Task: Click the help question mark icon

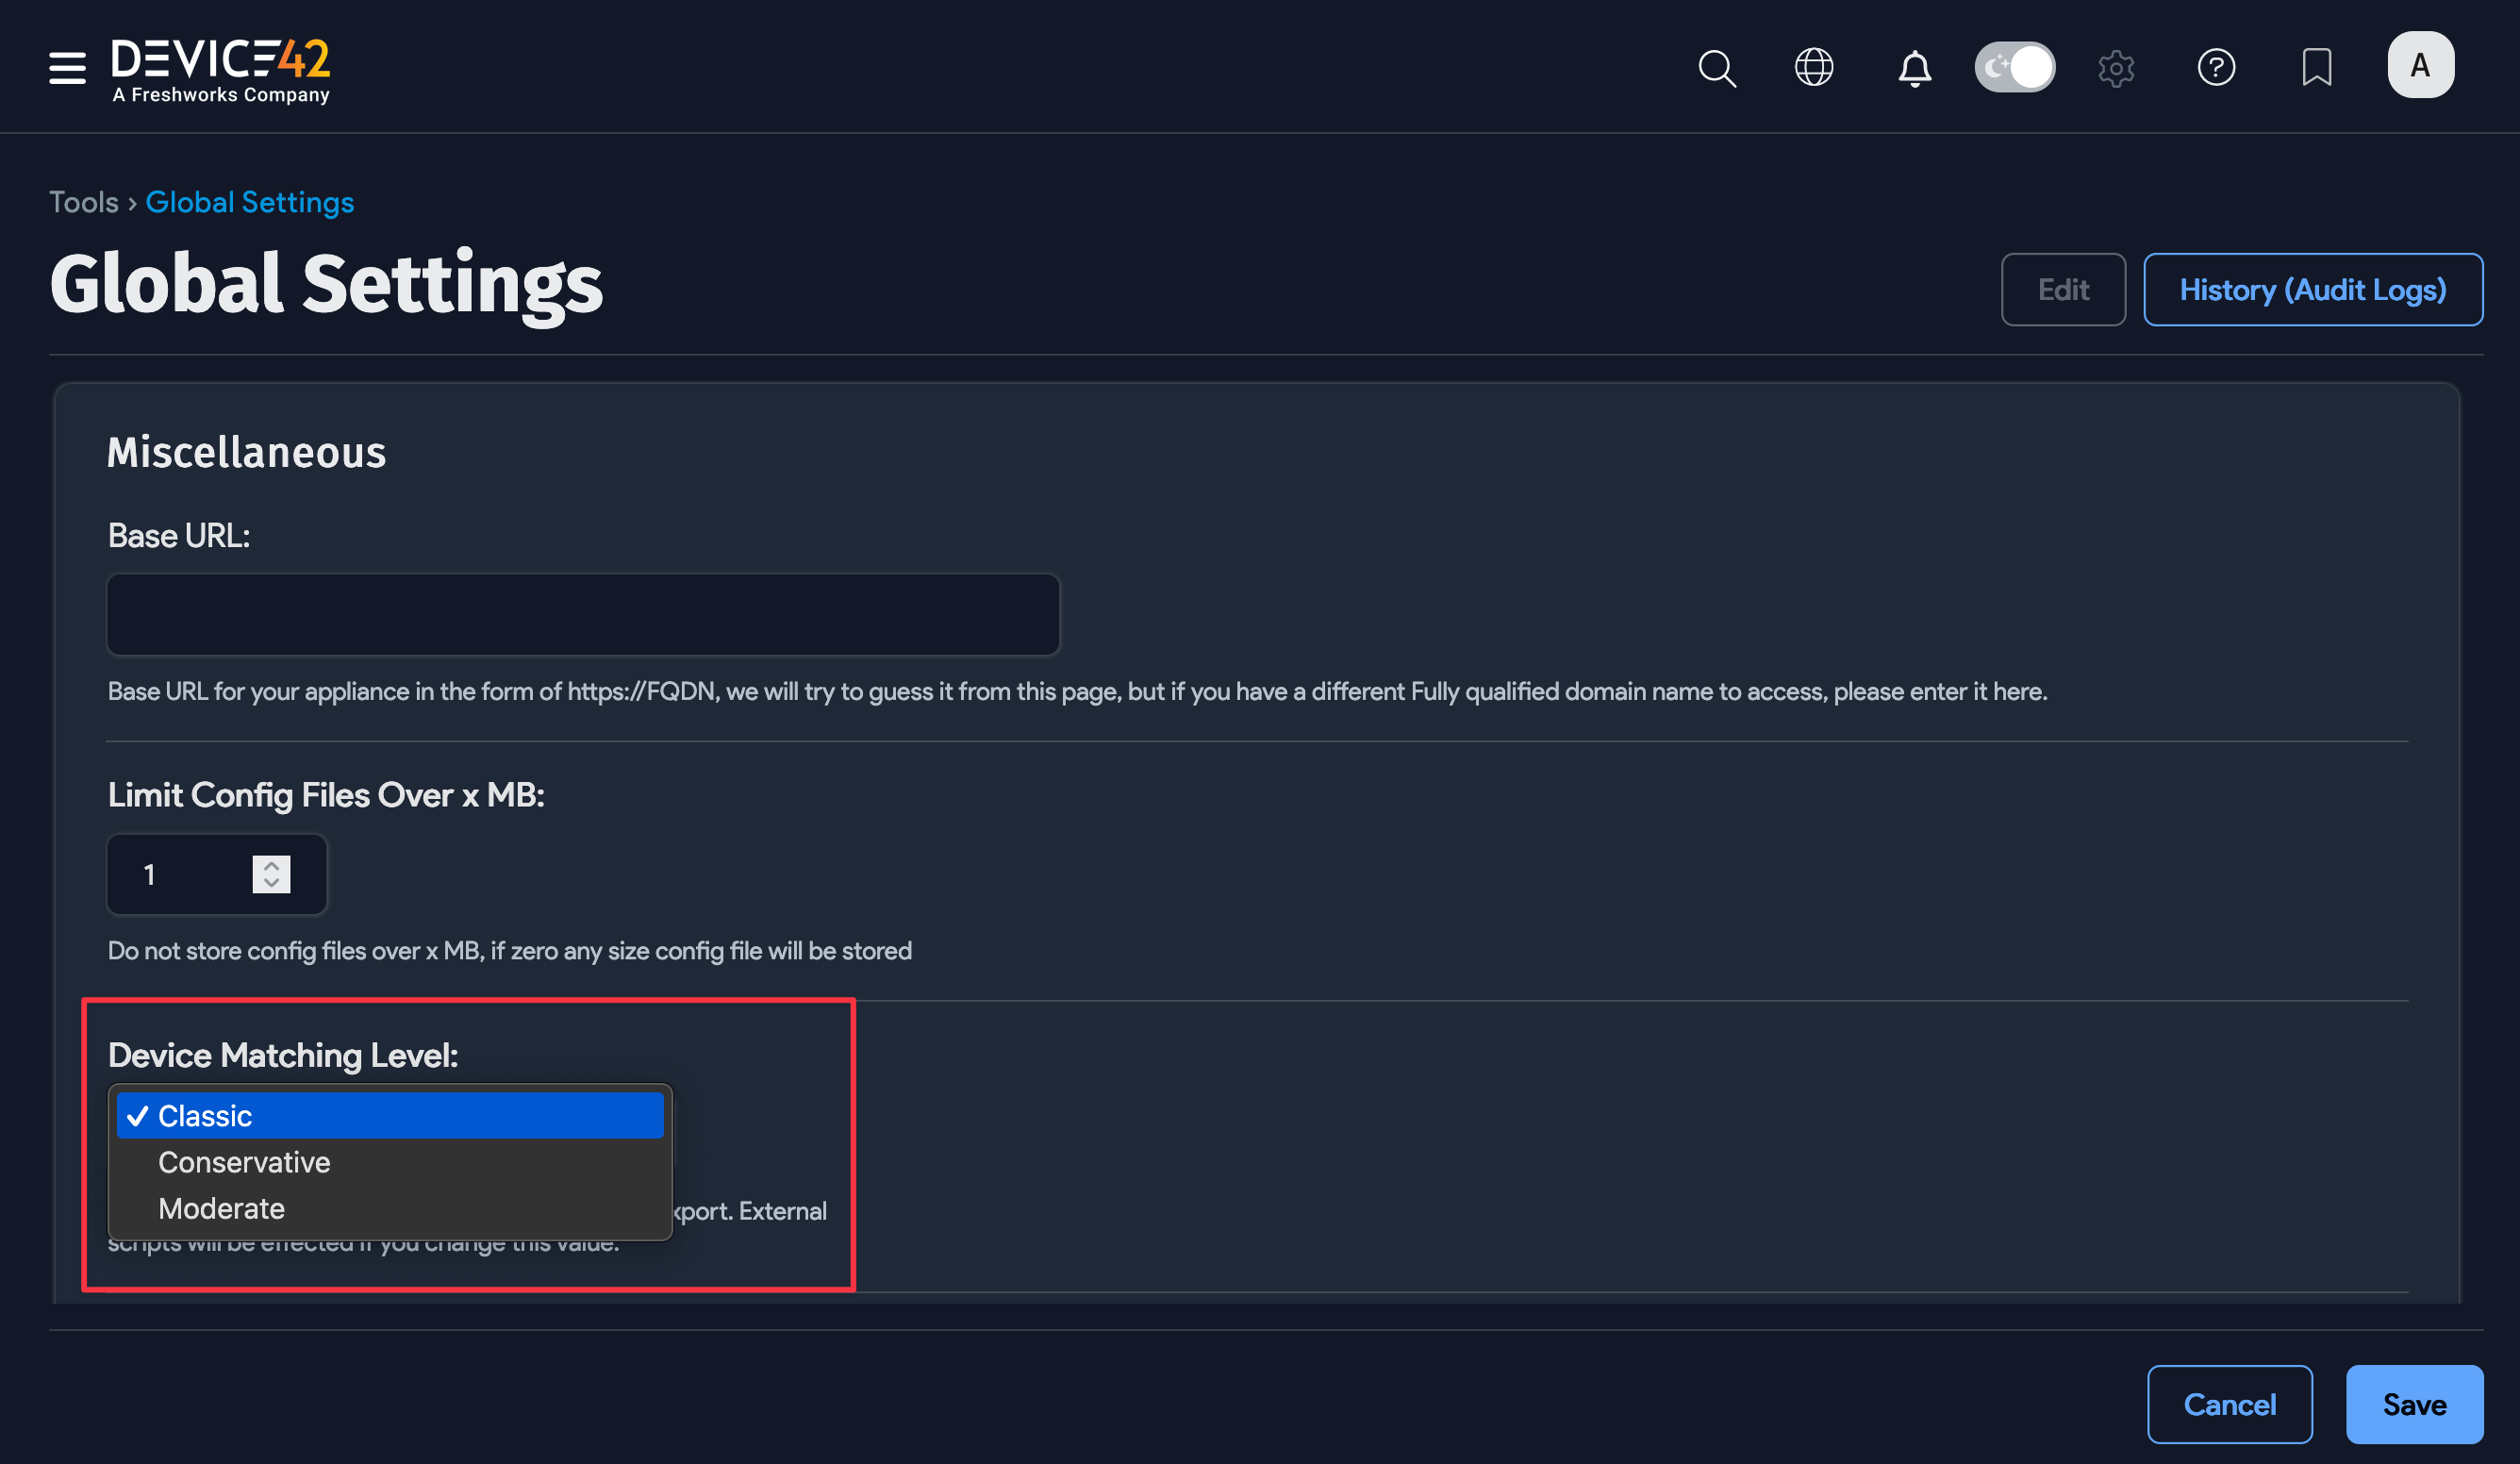Action: 2215,68
